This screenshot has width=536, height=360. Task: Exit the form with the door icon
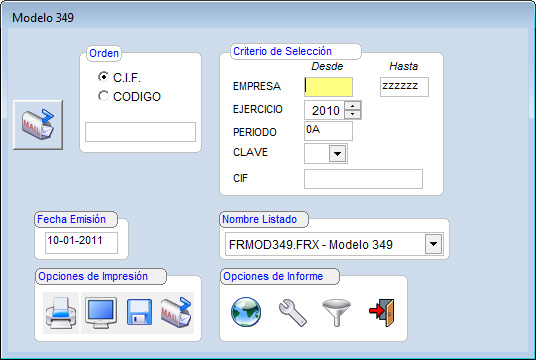click(382, 312)
